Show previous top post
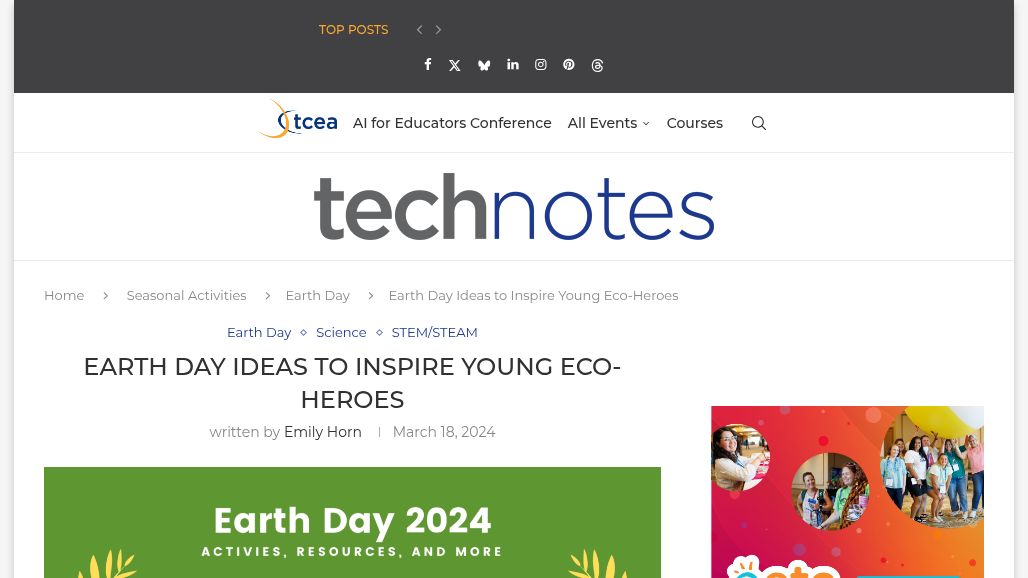The width and height of the screenshot is (1028, 578). click(x=420, y=30)
